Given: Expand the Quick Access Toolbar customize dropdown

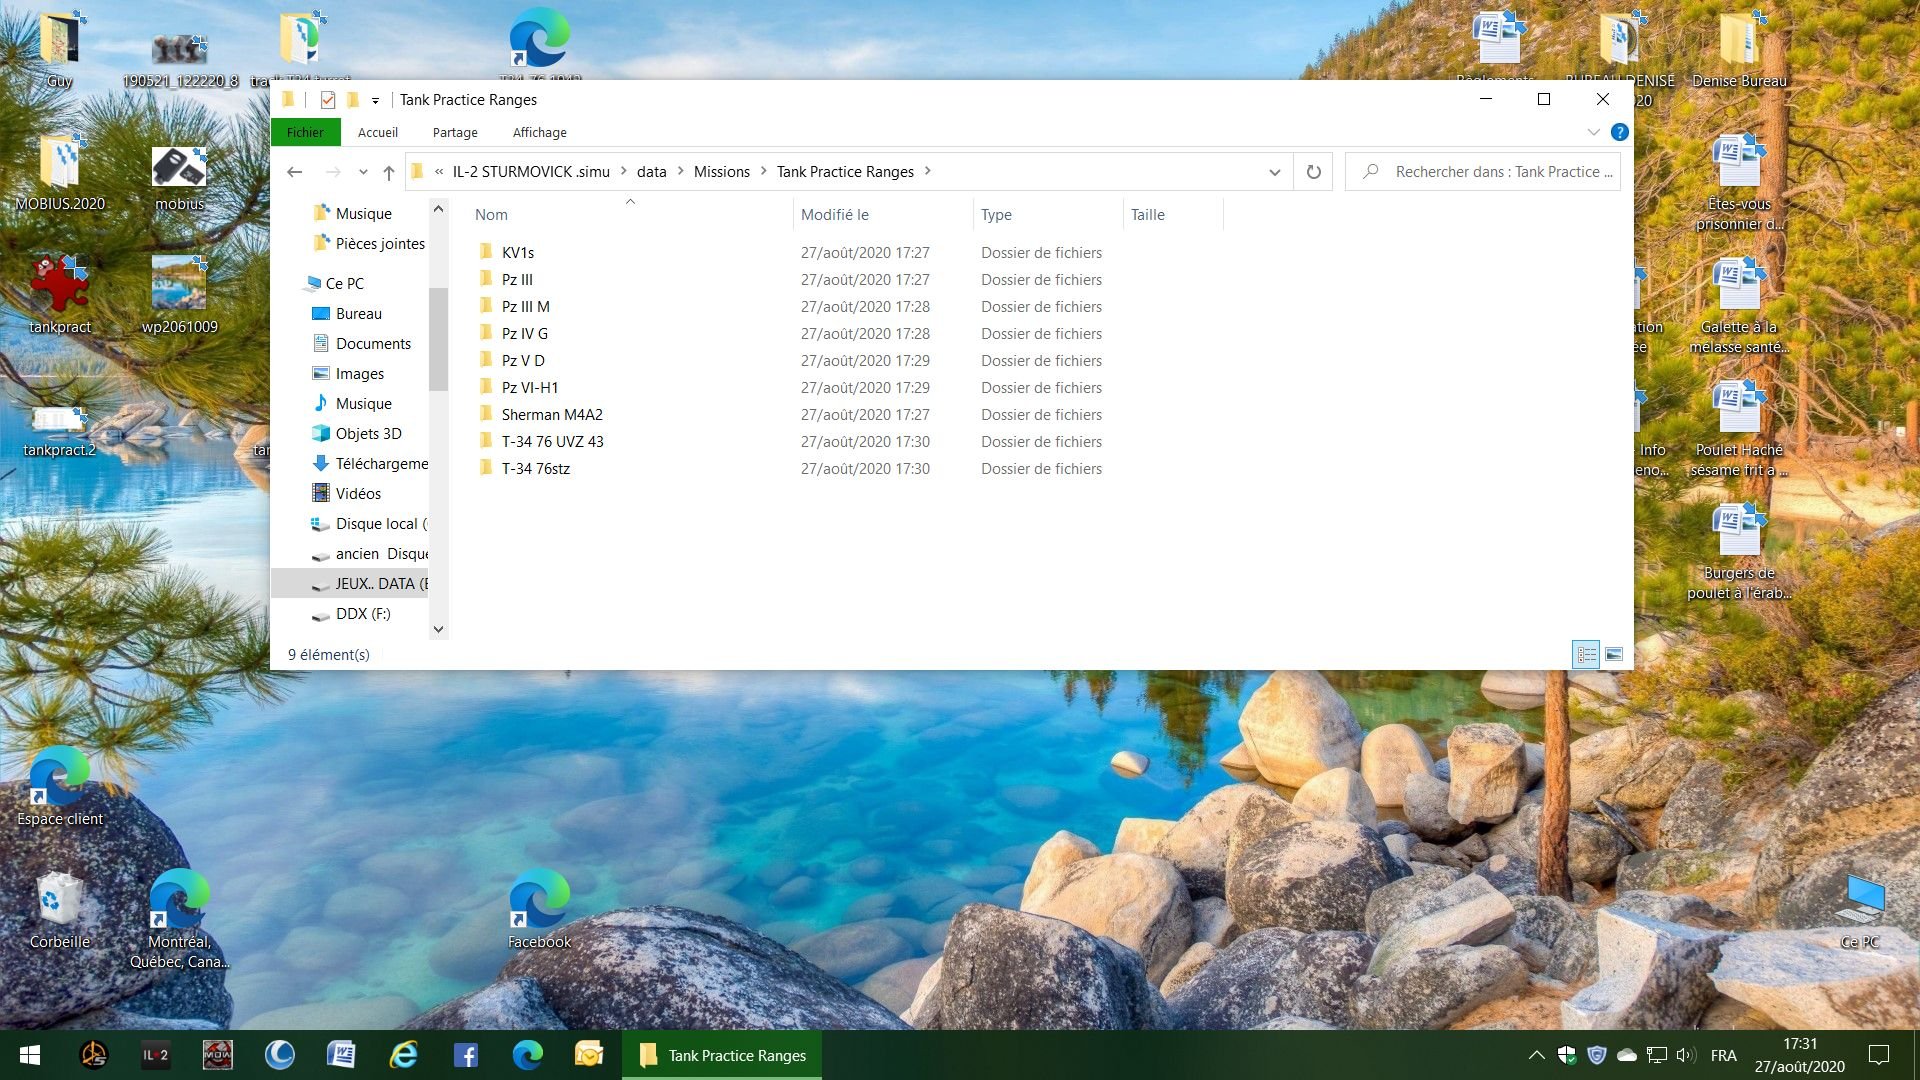Looking at the screenshot, I should pyautogui.click(x=375, y=100).
